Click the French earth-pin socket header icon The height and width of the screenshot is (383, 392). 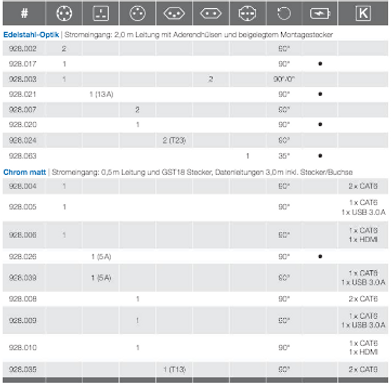pyautogui.click(x=137, y=13)
